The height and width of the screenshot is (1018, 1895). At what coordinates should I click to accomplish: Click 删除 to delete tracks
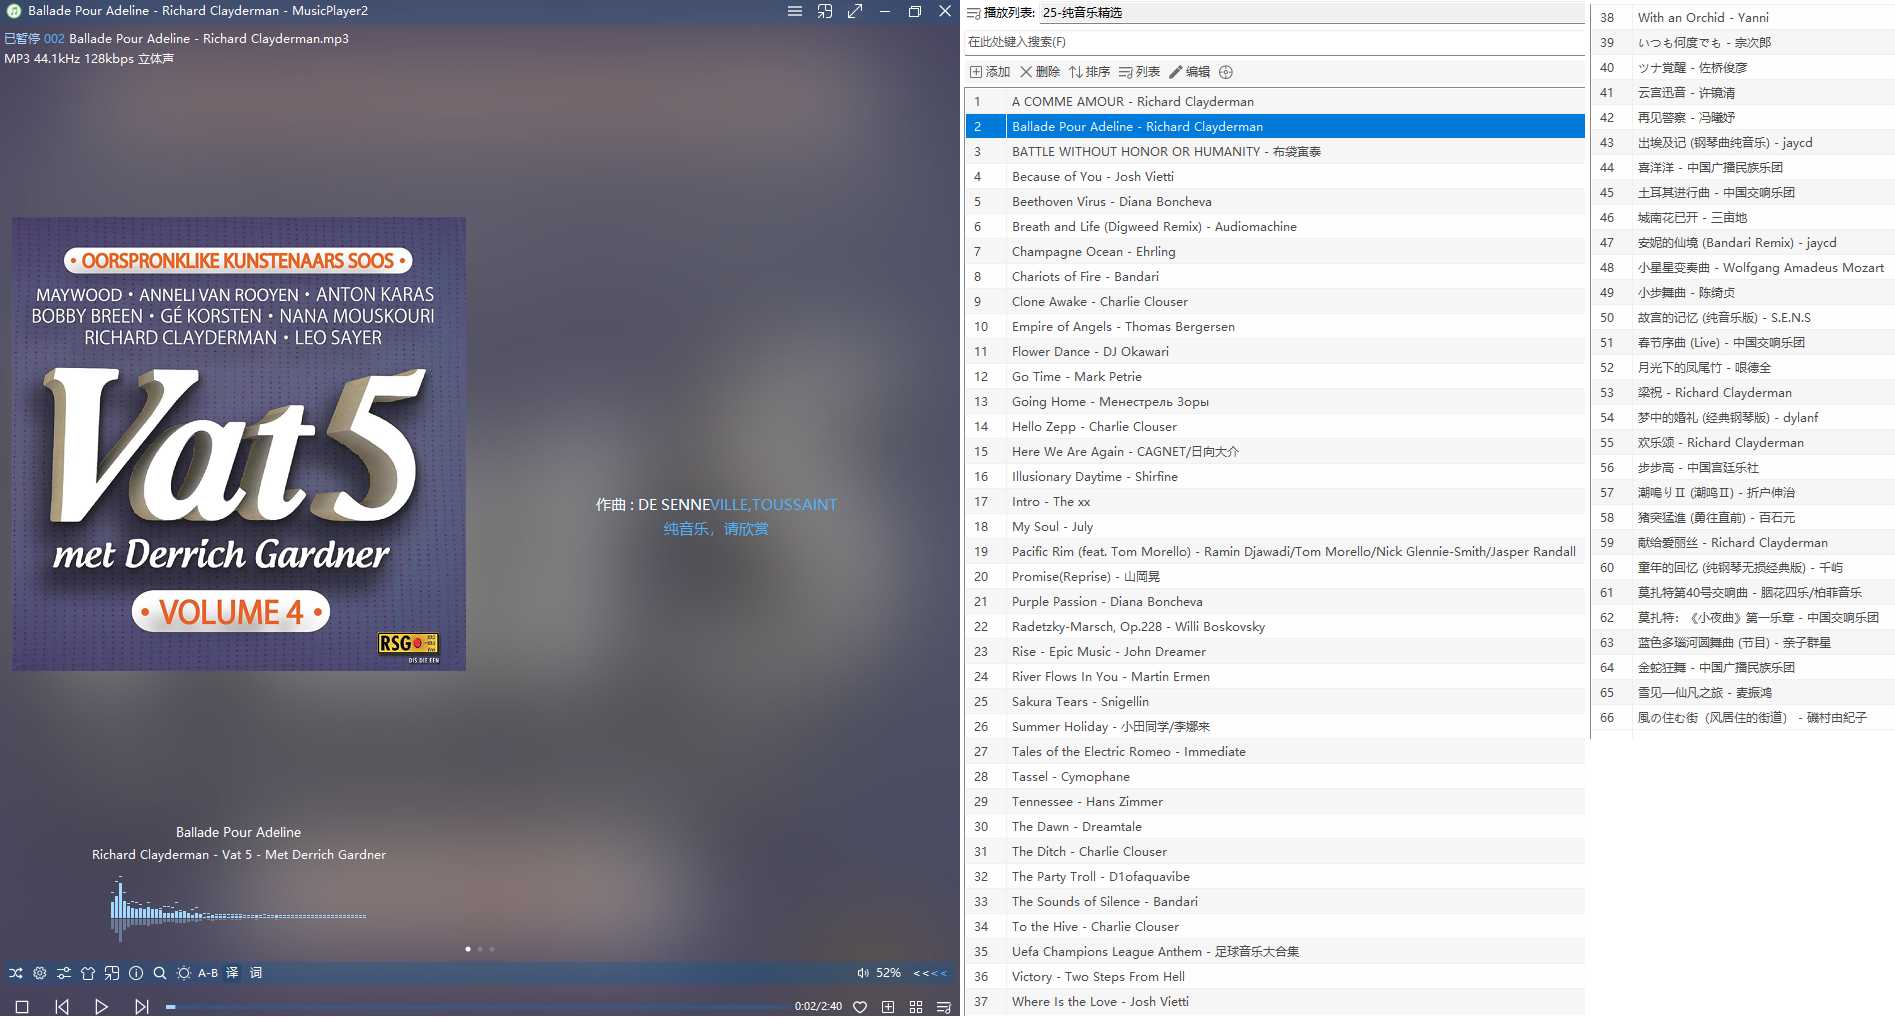pos(1040,72)
